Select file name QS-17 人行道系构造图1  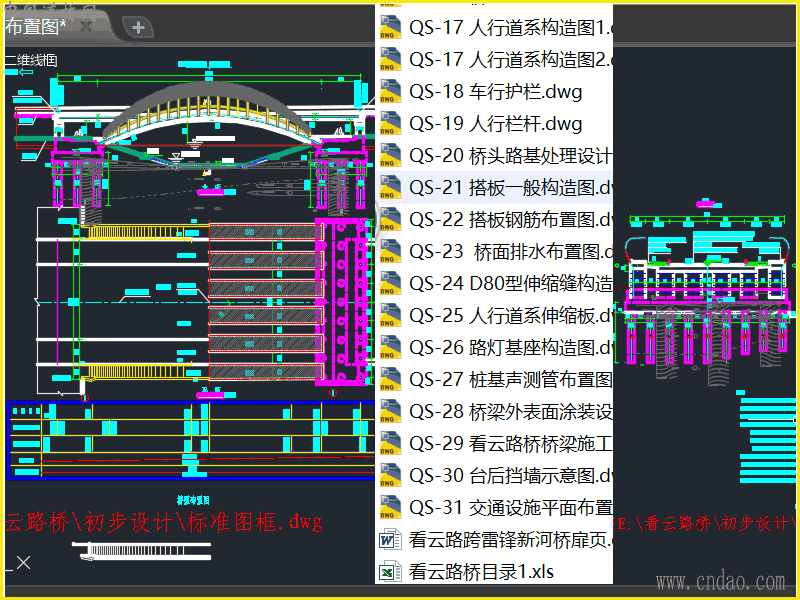coord(511,28)
